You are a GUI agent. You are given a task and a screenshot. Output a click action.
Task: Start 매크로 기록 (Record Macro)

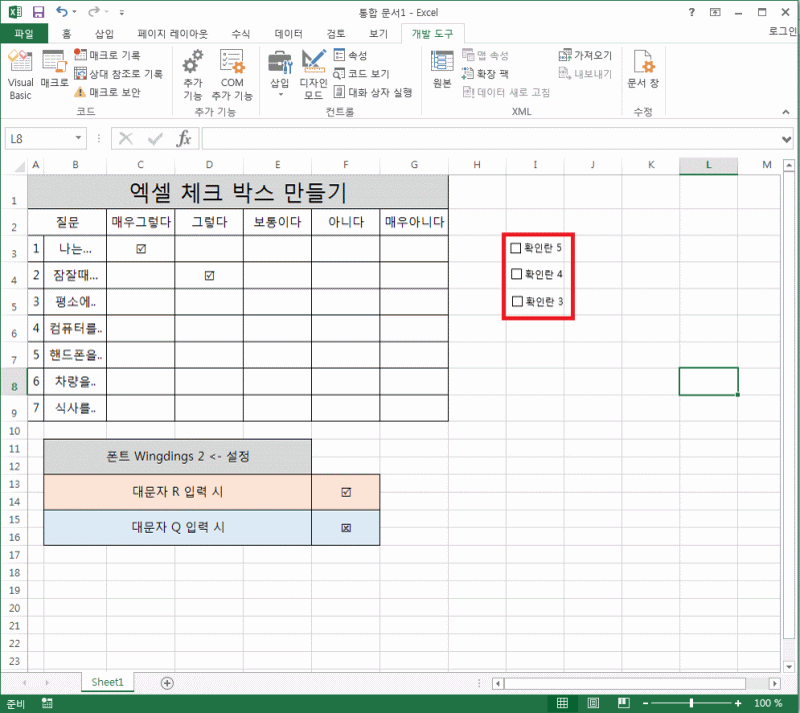[x=108, y=55]
